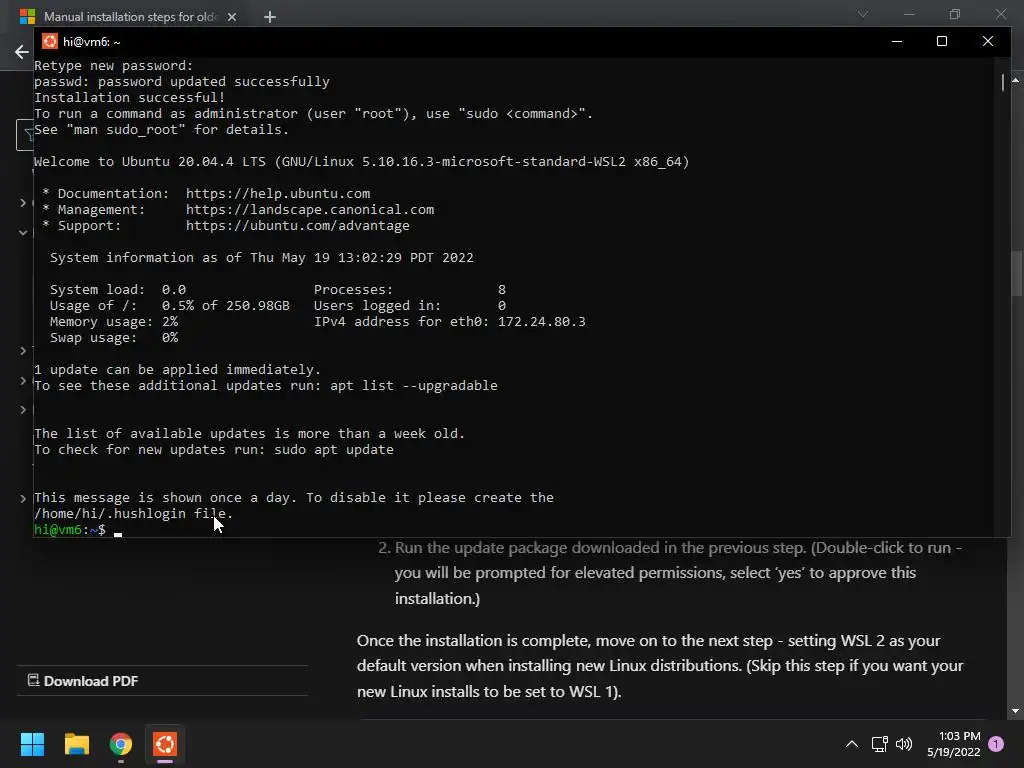Maximize the hi@vm6 terminal window

[942, 41]
